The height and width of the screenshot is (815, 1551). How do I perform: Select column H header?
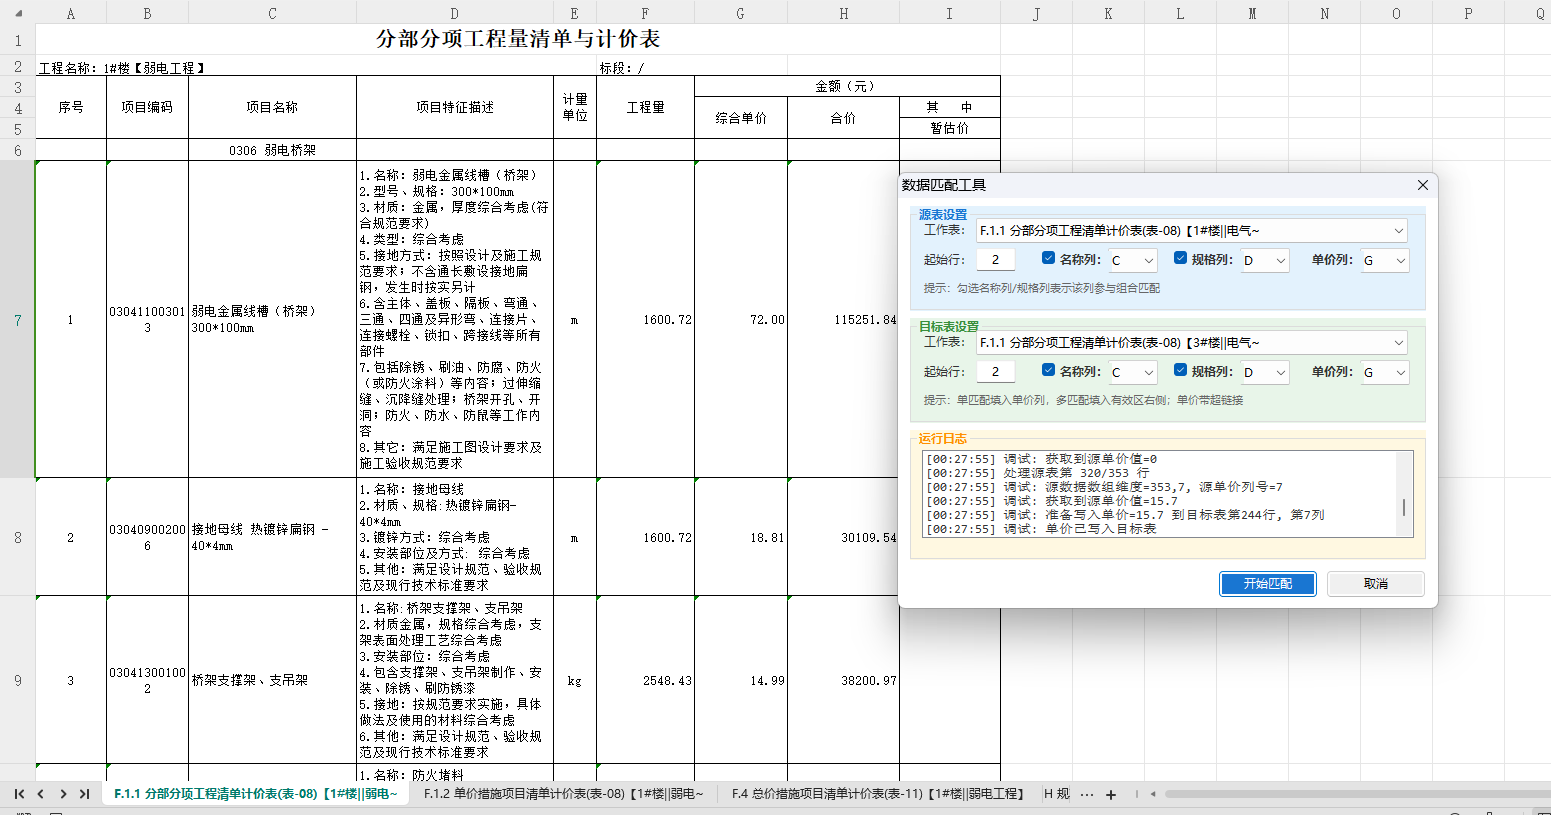[844, 13]
